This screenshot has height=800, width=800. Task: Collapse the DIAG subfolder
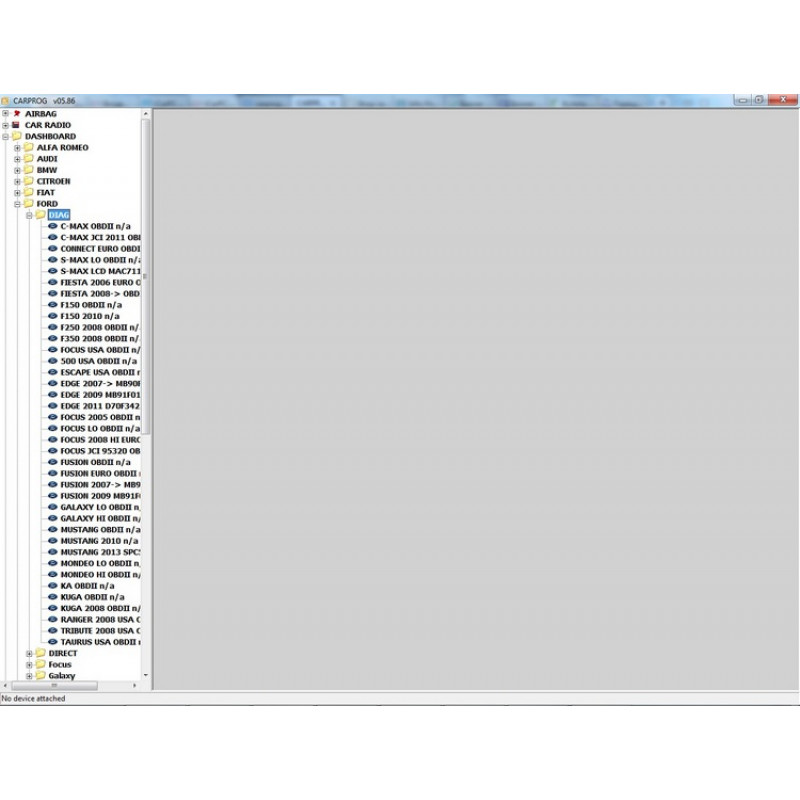(x=29, y=215)
